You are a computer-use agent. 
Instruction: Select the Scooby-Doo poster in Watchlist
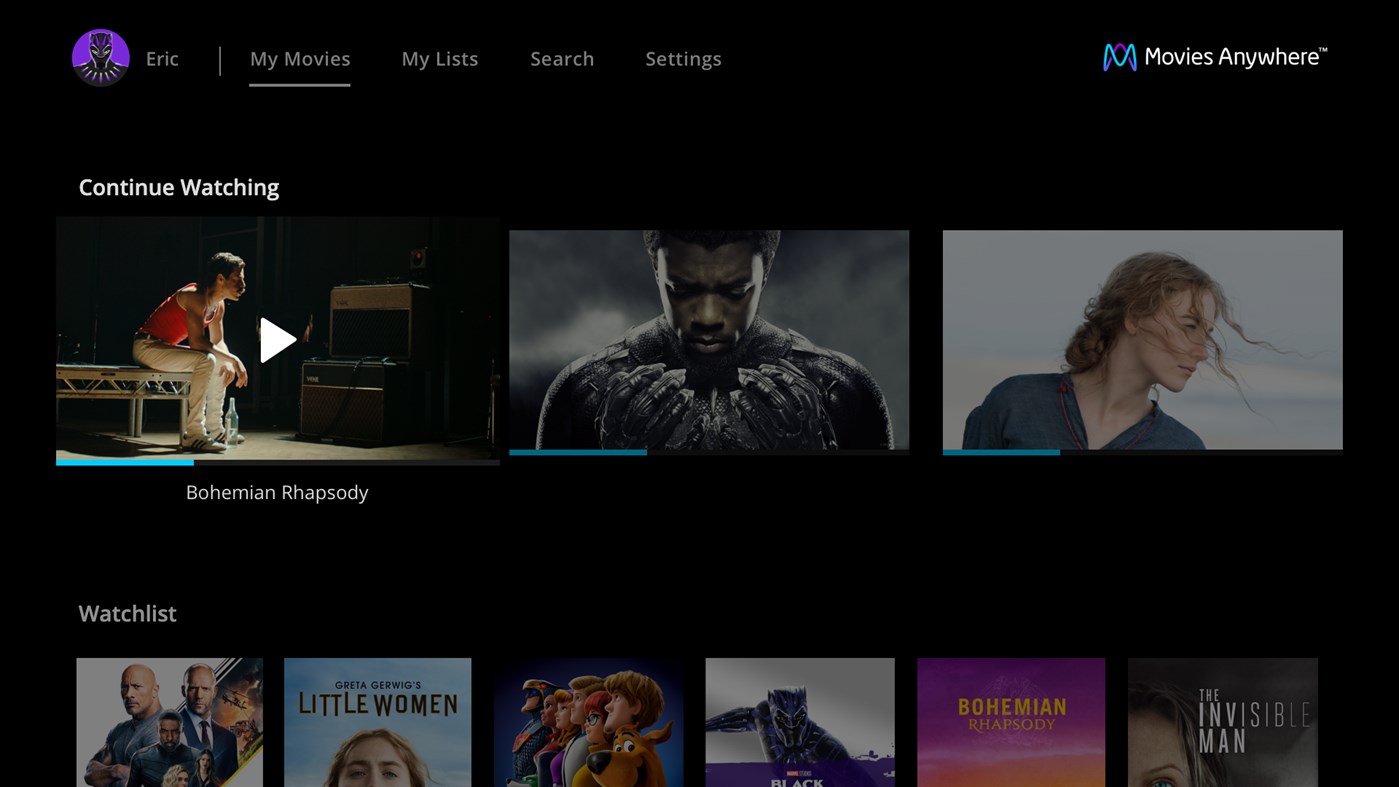pyautogui.click(x=588, y=722)
